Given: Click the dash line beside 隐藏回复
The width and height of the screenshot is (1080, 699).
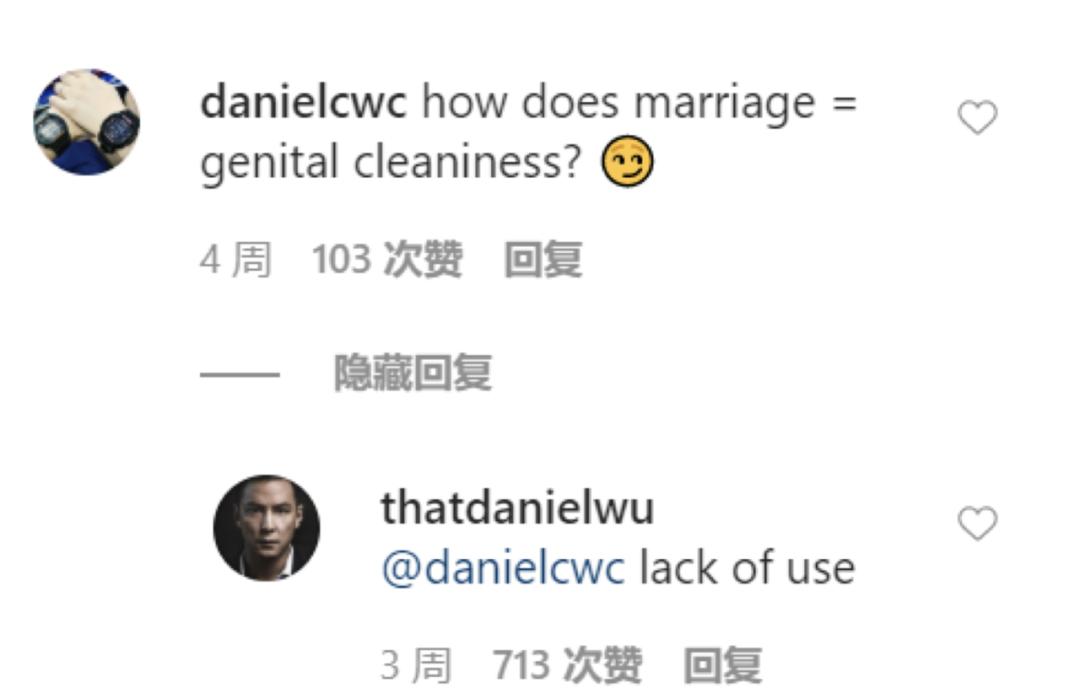Looking at the screenshot, I should click(x=240, y=375).
